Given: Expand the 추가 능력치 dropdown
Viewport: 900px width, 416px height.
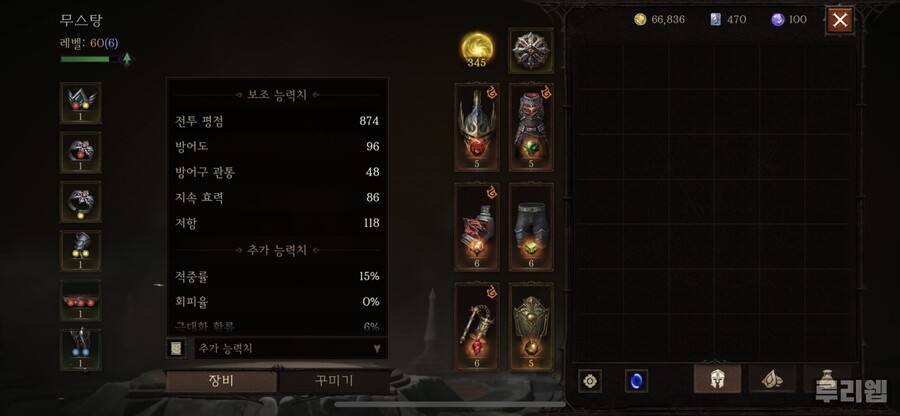Looking at the screenshot, I should tap(291, 348).
